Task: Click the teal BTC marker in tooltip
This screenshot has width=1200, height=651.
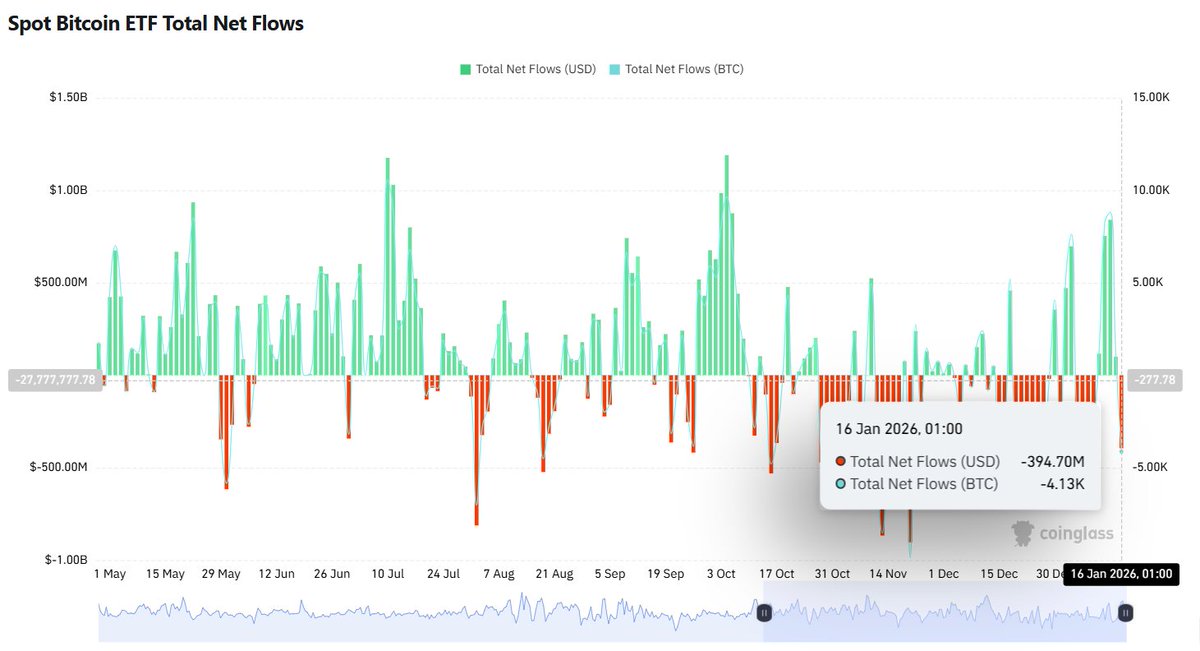Action: click(x=840, y=484)
